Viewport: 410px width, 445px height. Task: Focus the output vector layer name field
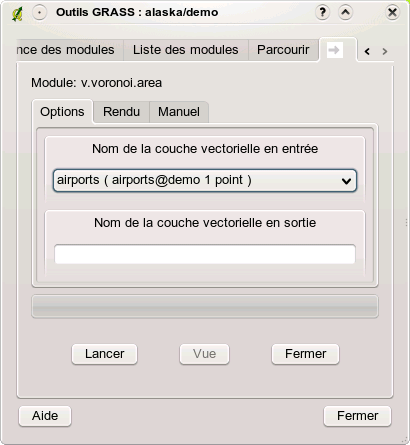[x=205, y=254]
